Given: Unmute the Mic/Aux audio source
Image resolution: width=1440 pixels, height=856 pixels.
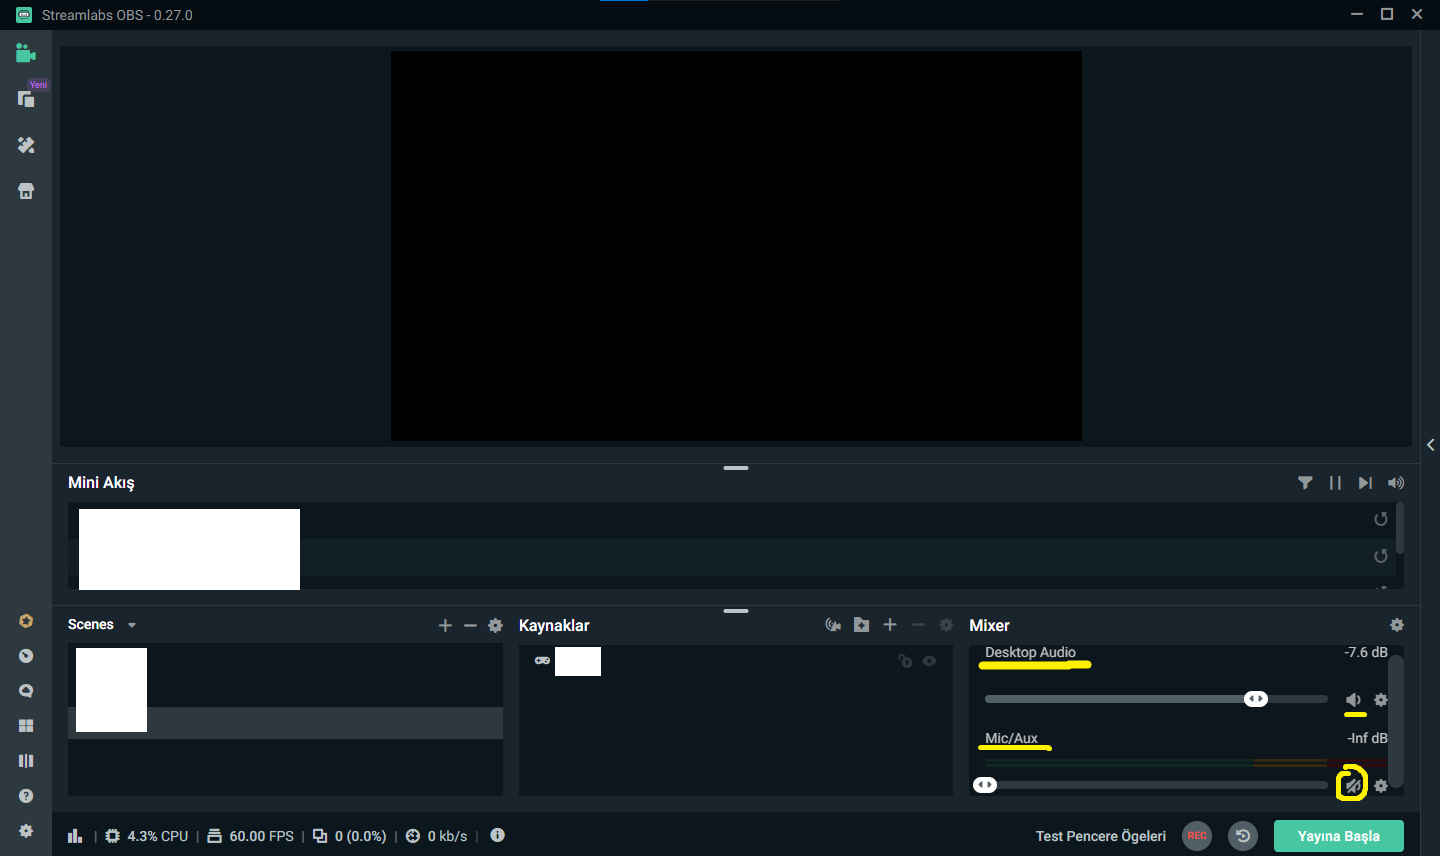Looking at the screenshot, I should (x=1352, y=785).
